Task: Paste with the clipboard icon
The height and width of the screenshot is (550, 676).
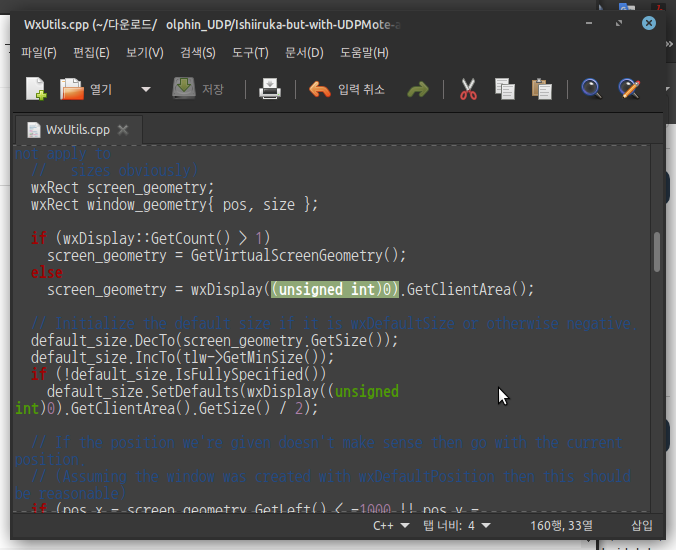Action: pos(541,89)
